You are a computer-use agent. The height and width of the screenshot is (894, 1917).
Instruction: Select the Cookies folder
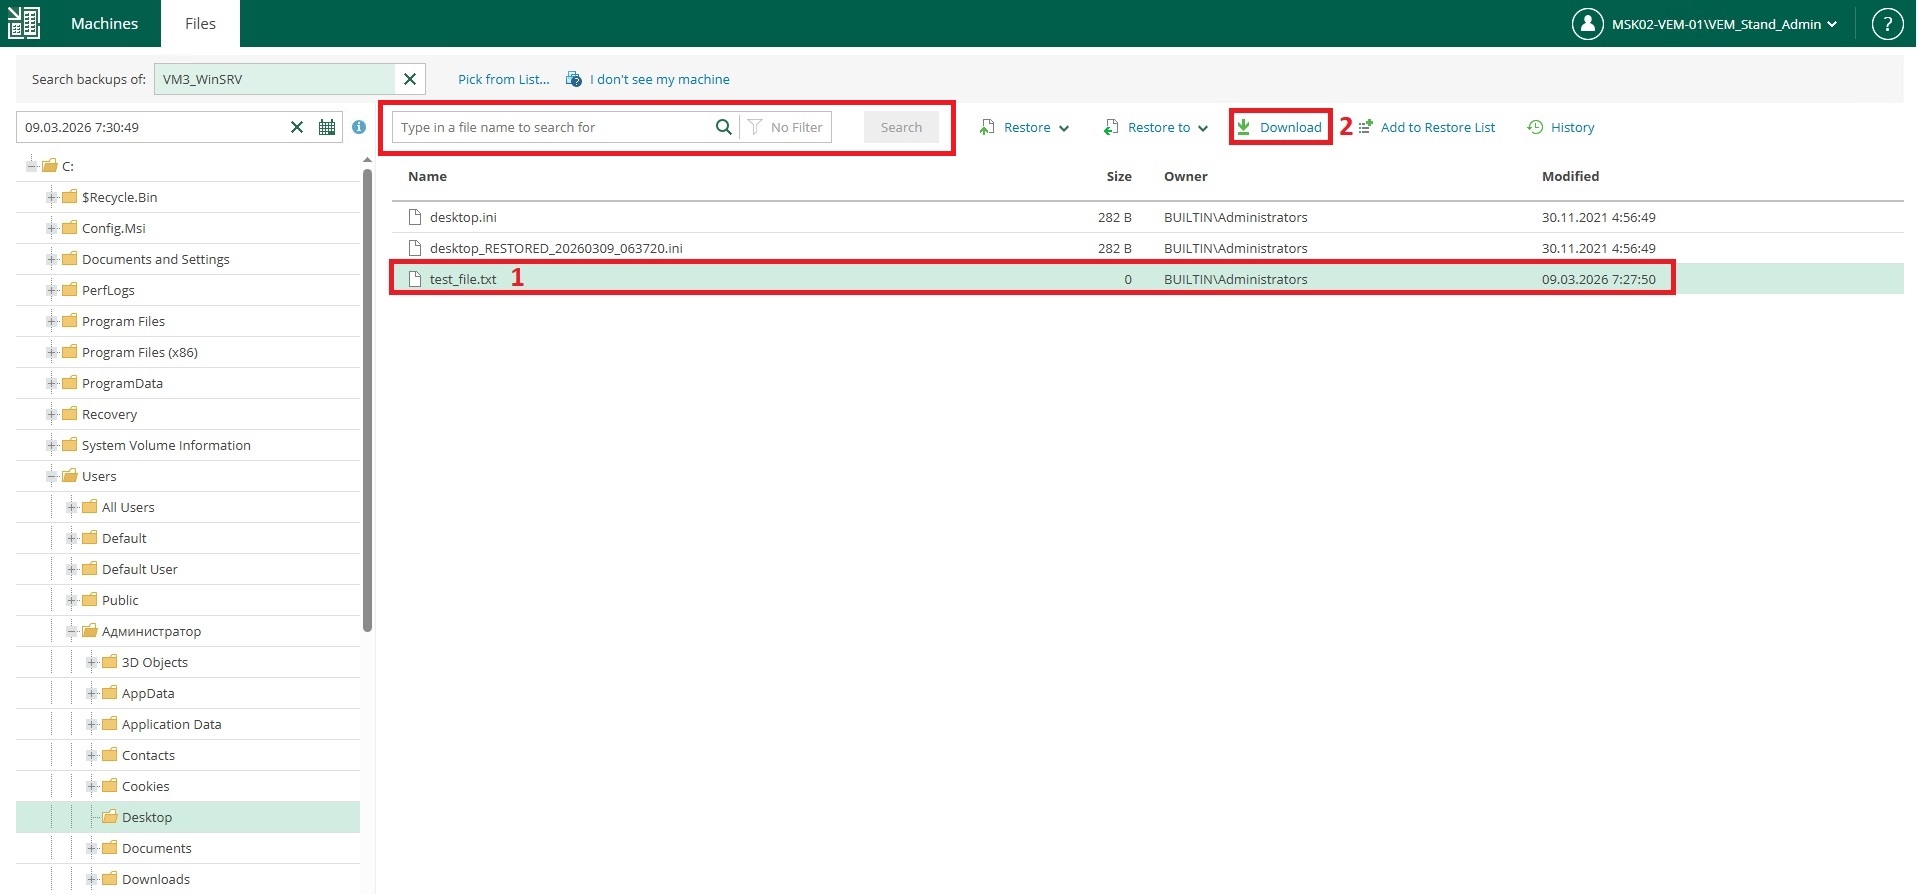coord(146,786)
